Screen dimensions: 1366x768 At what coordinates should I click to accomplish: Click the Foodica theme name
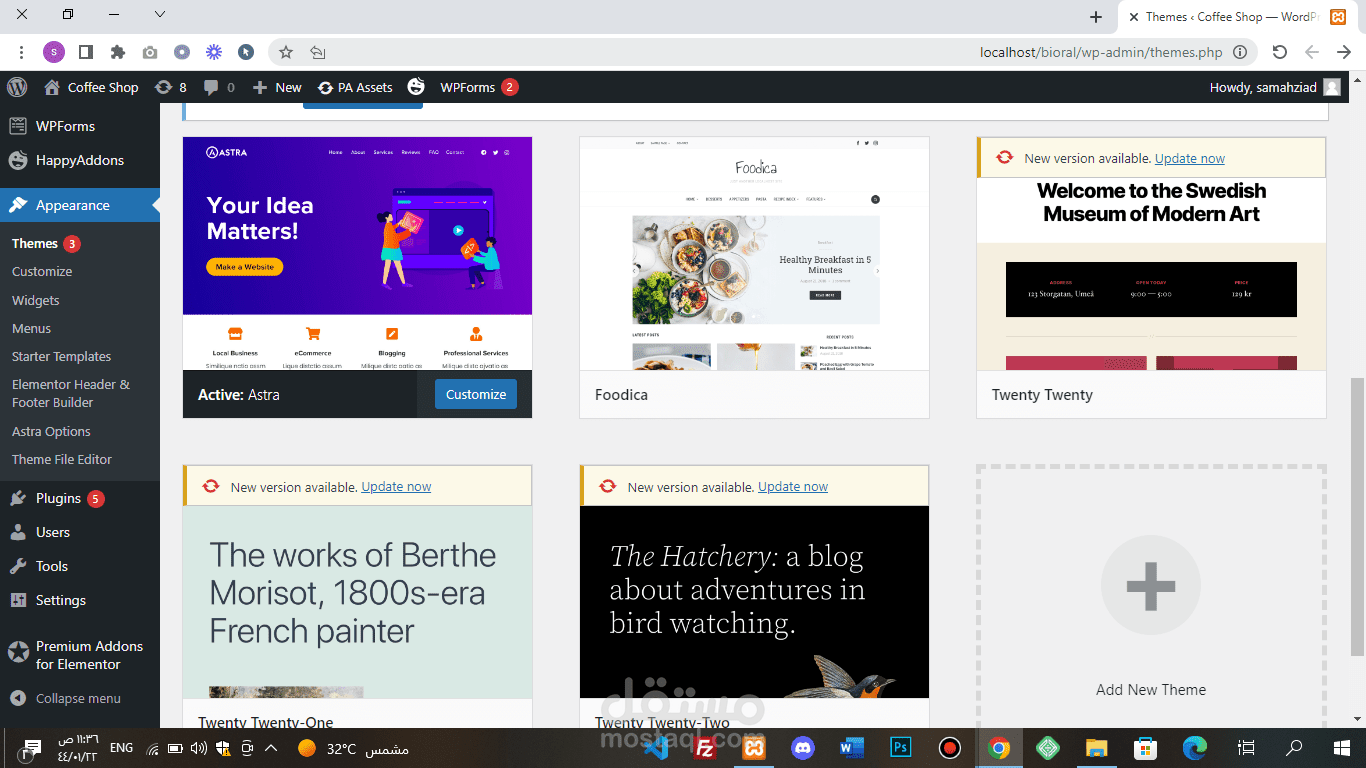pyautogui.click(x=622, y=395)
